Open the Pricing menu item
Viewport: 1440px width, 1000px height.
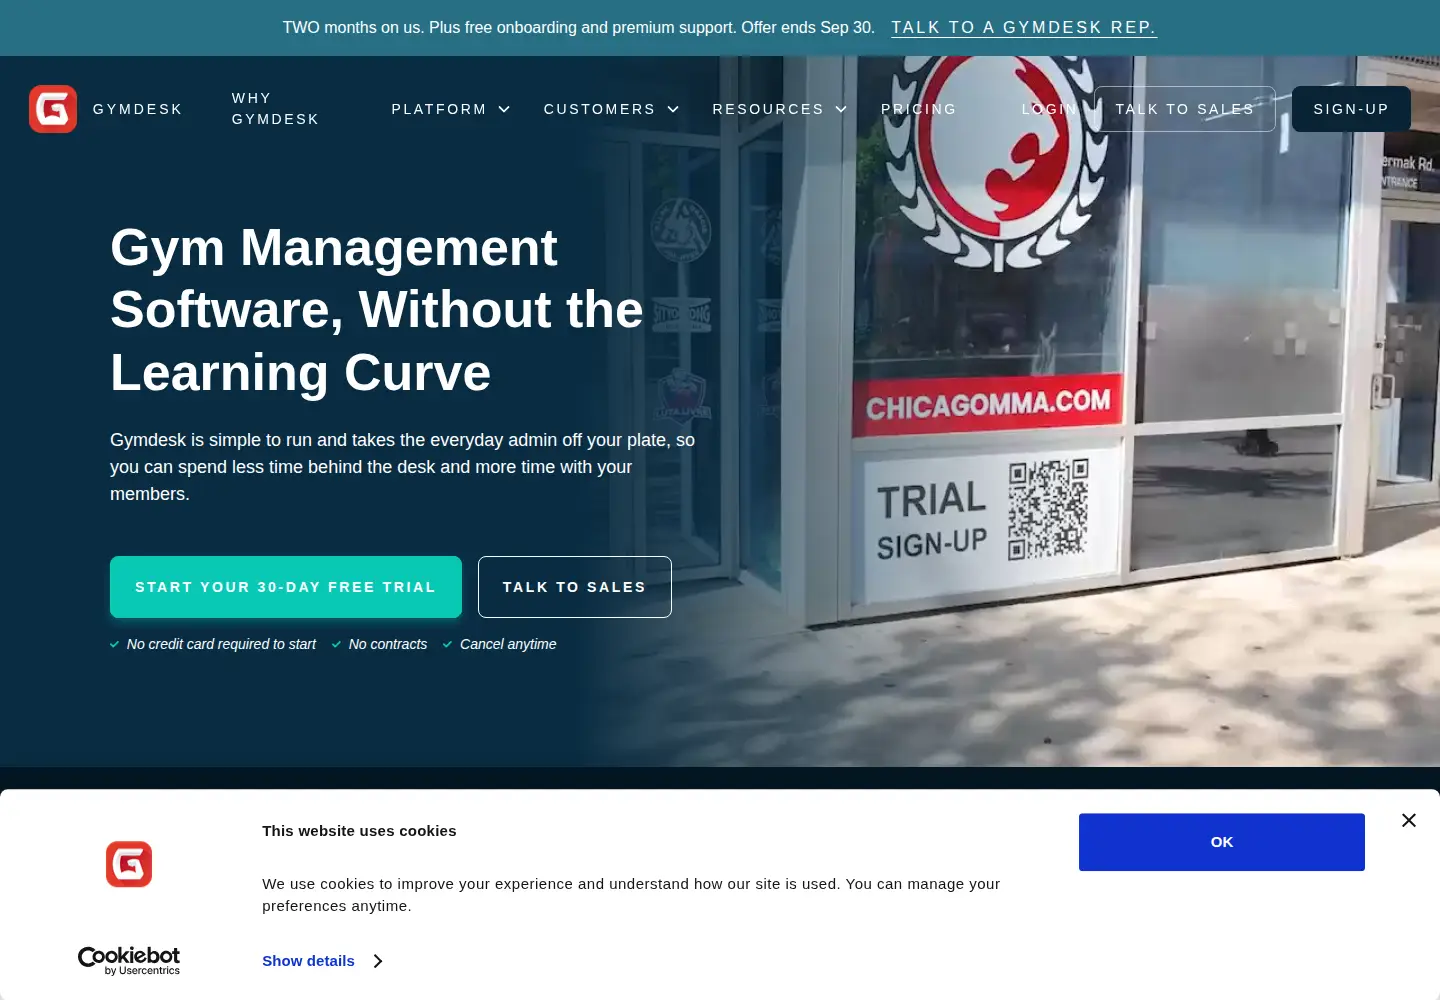(919, 109)
